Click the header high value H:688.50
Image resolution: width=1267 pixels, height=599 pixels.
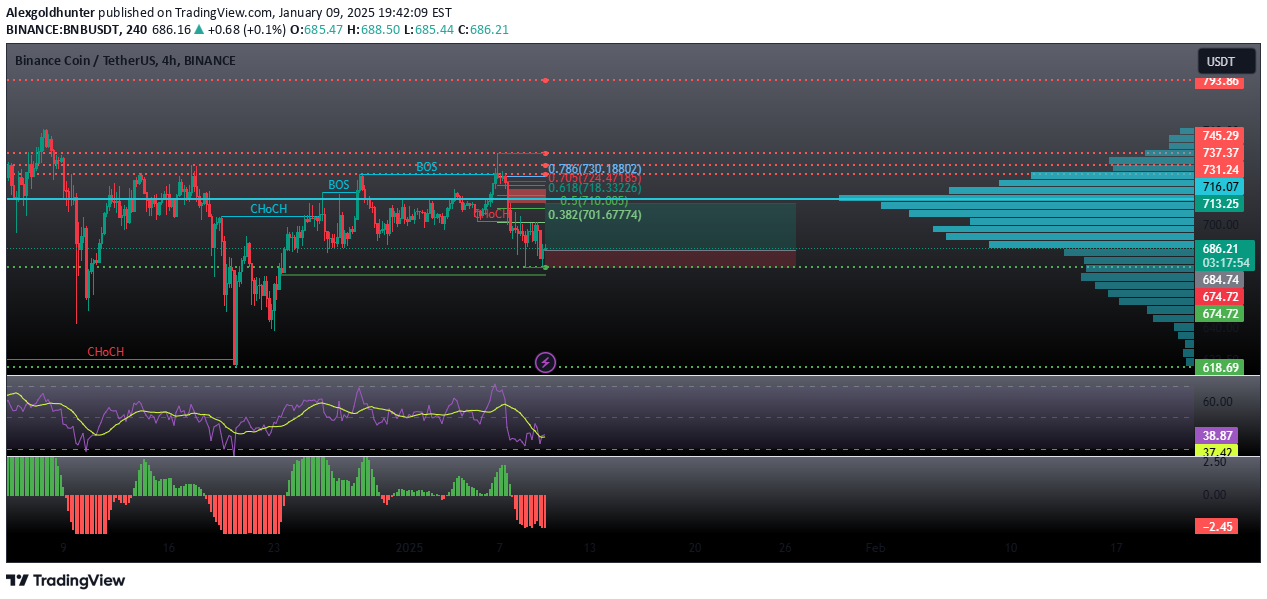coord(374,30)
